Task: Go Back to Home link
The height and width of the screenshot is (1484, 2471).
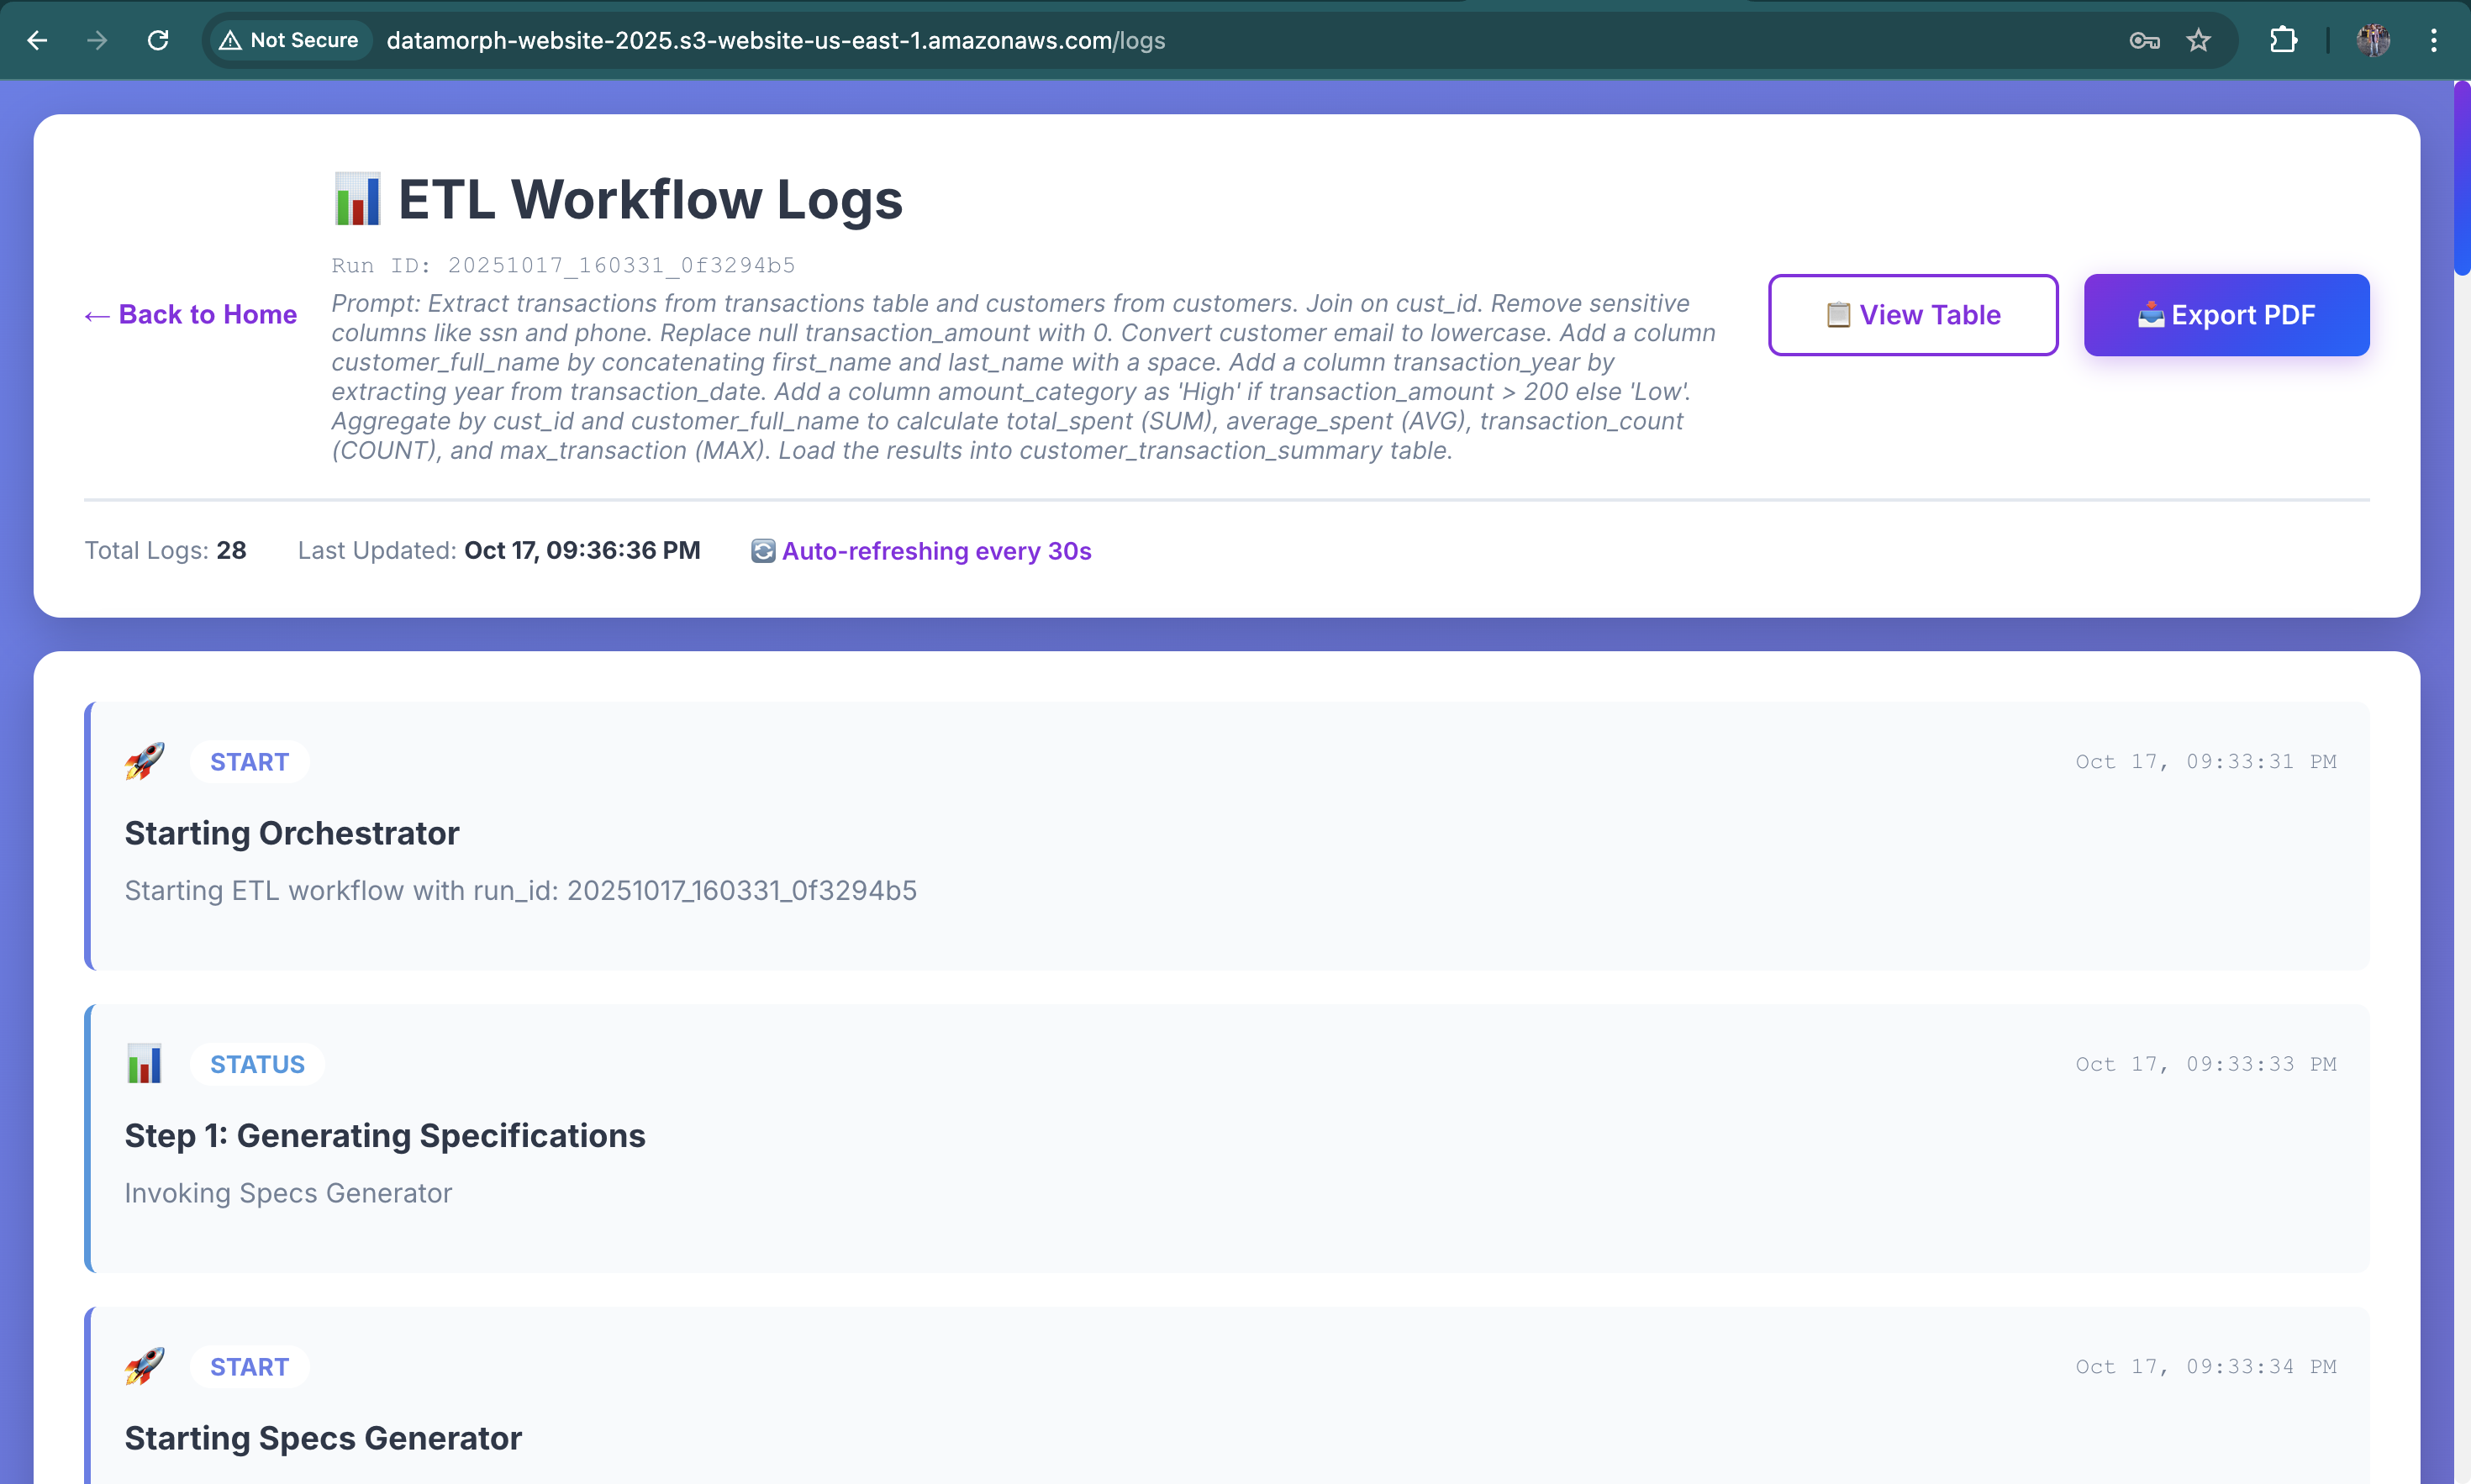Action: 190,314
